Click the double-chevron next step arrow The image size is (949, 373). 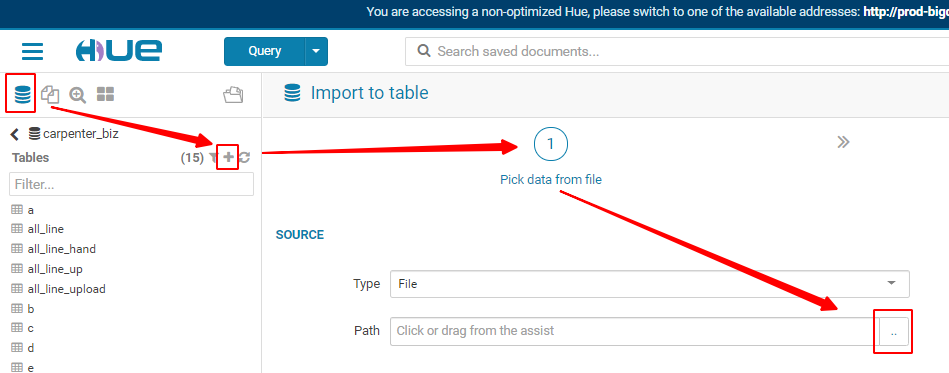[x=843, y=142]
